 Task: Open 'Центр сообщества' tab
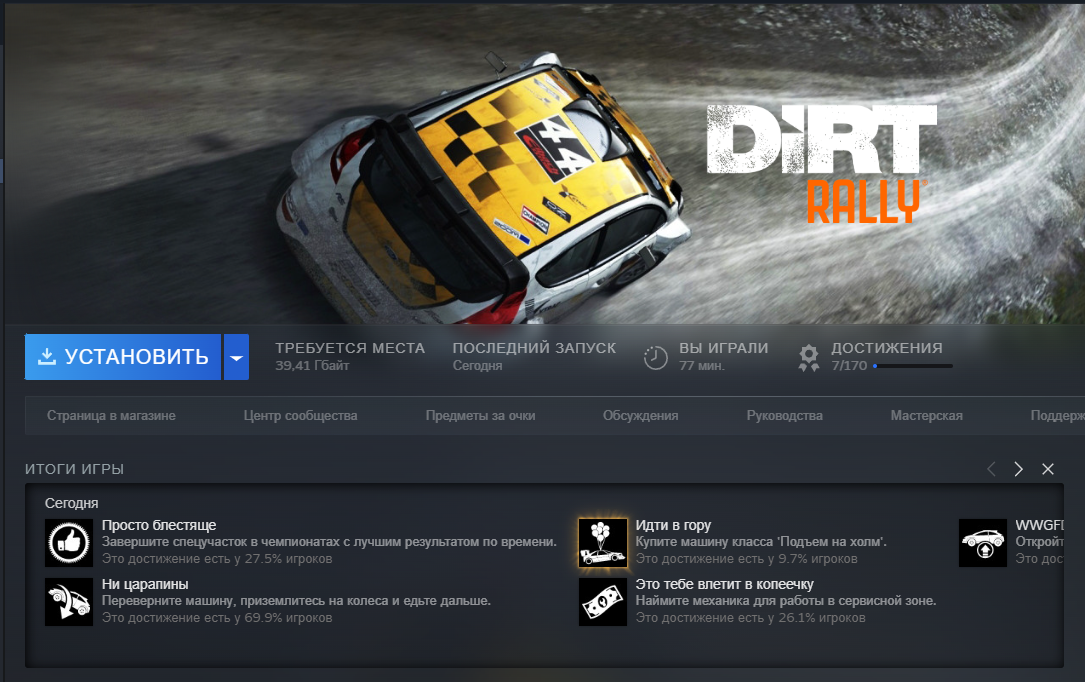(300, 416)
